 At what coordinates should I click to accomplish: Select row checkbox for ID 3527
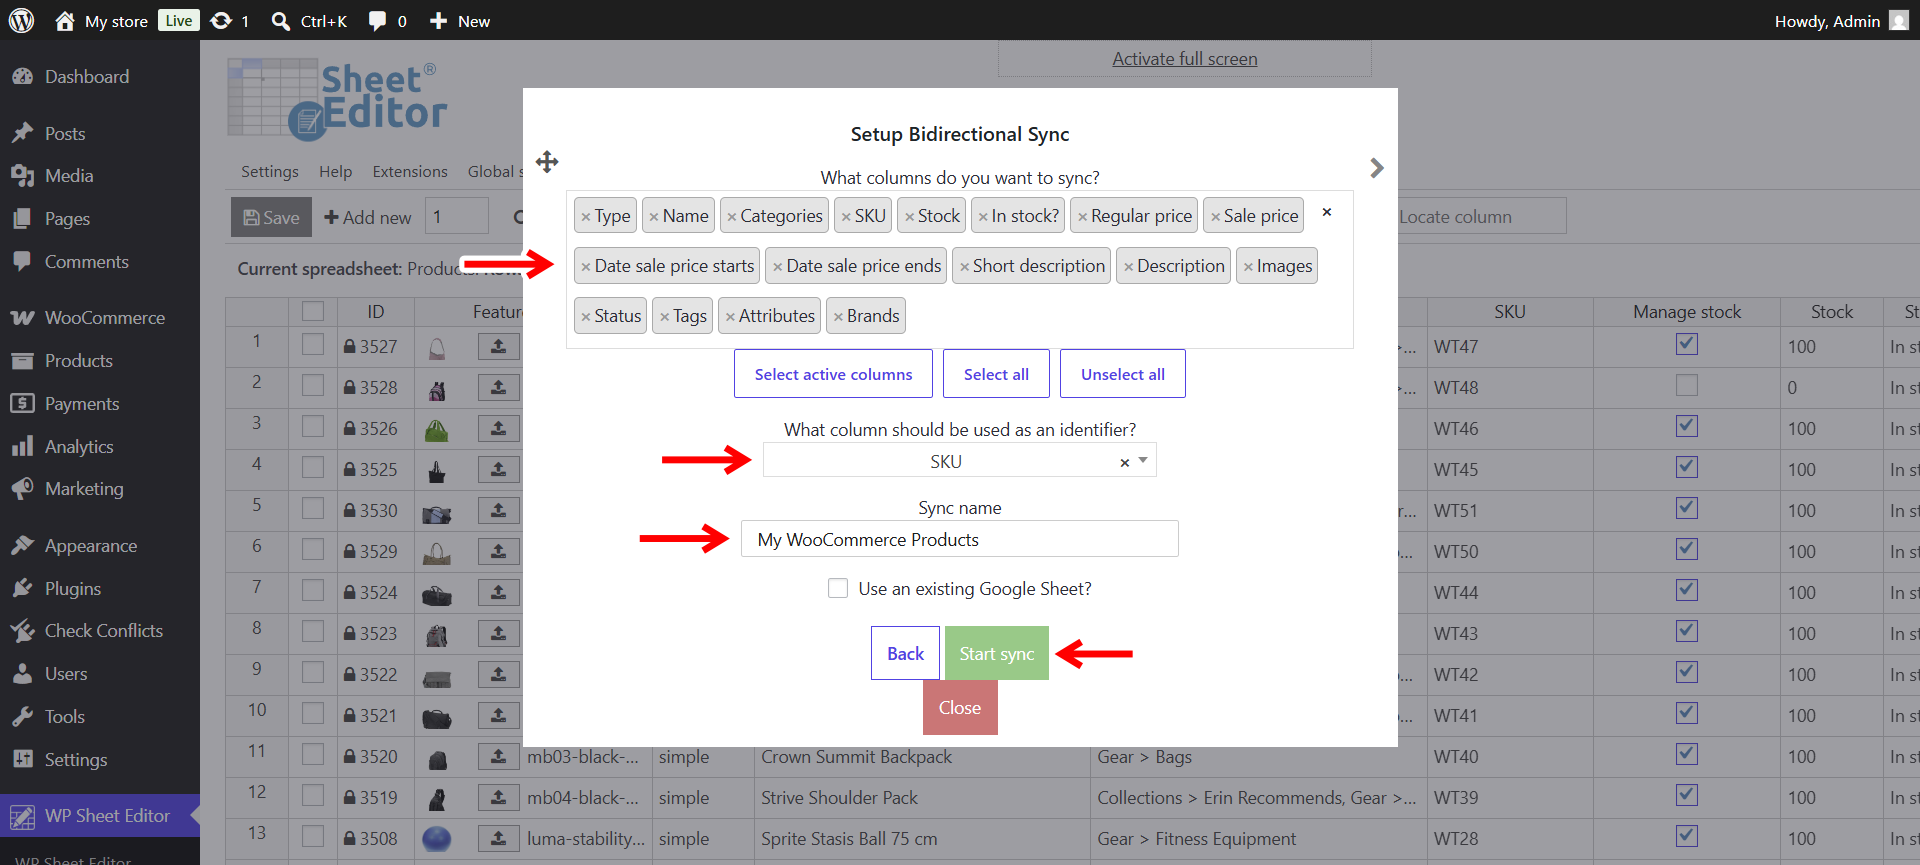pyautogui.click(x=313, y=344)
